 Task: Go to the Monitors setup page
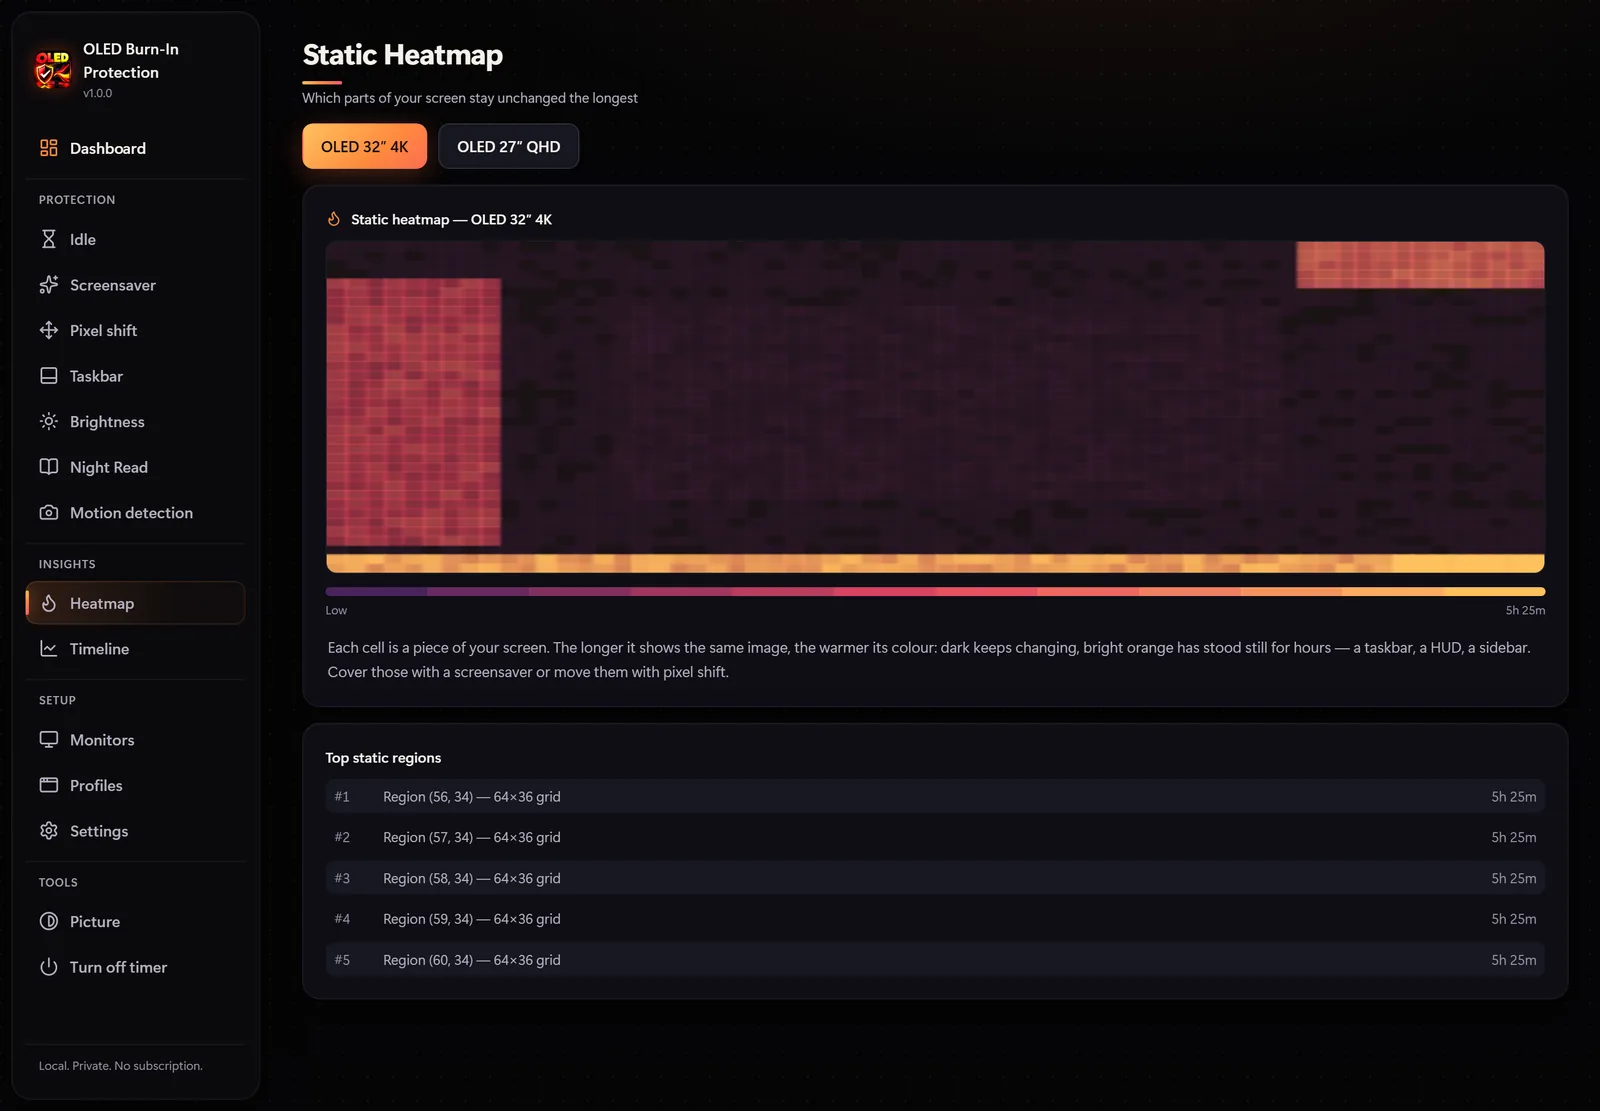point(135,740)
